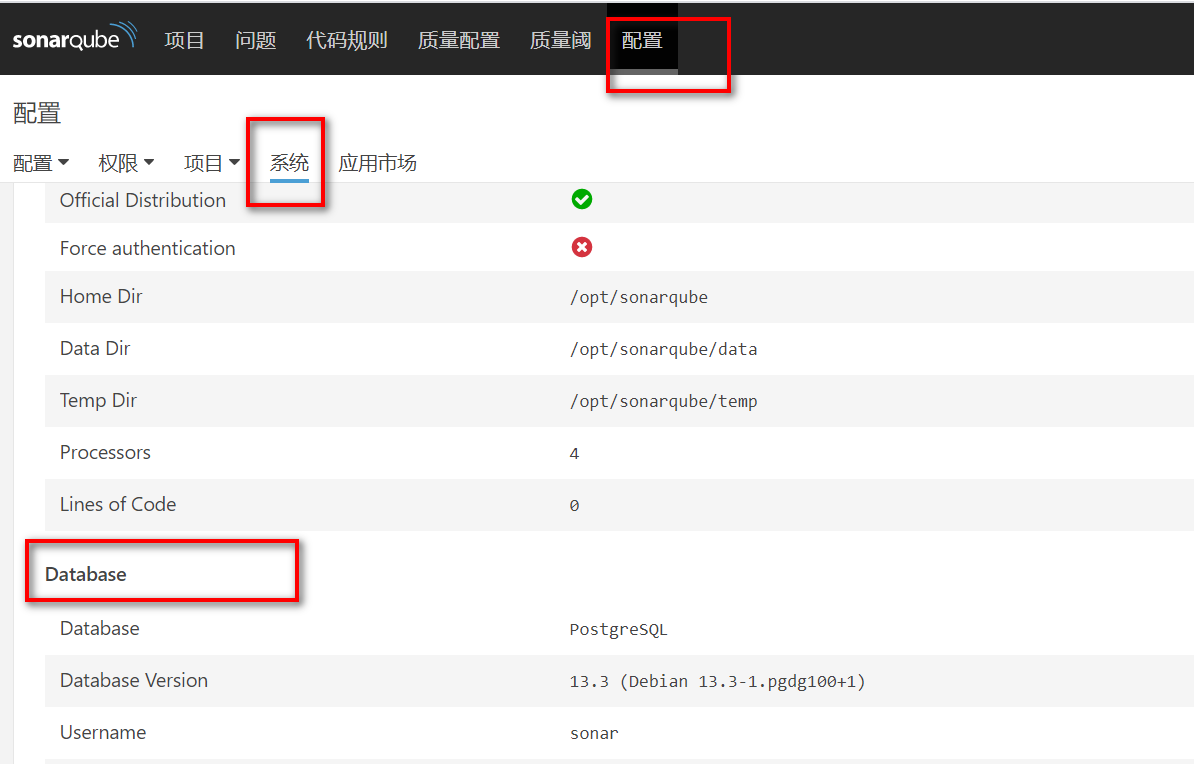Click the Temp Dir value /opt/sonarqube/temp
This screenshot has height=764, width=1194.
point(663,401)
